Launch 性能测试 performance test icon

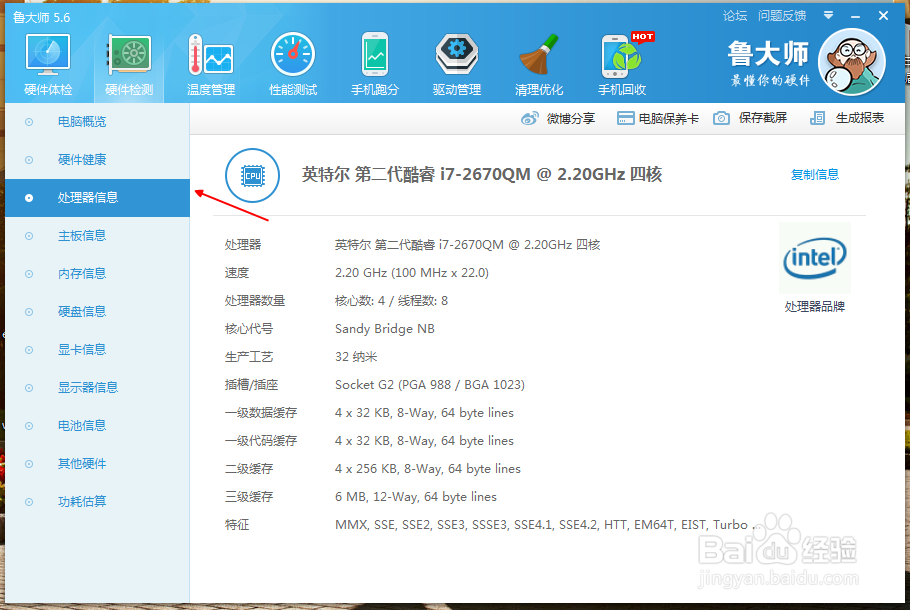pyautogui.click(x=293, y=55)
